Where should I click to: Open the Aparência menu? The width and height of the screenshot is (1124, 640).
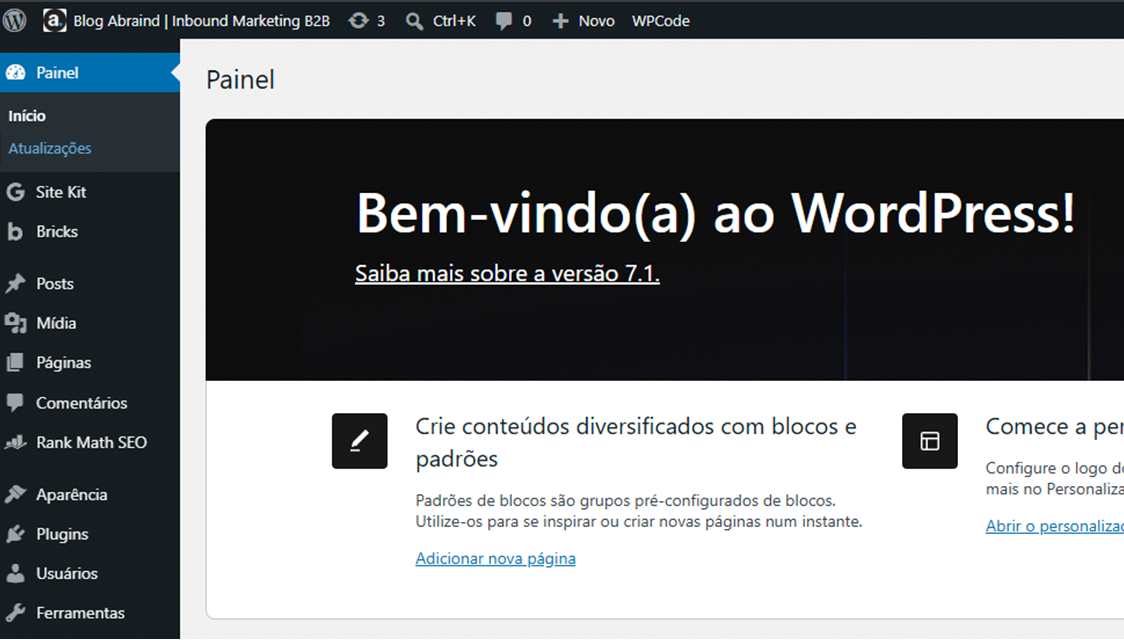[90, 494]
